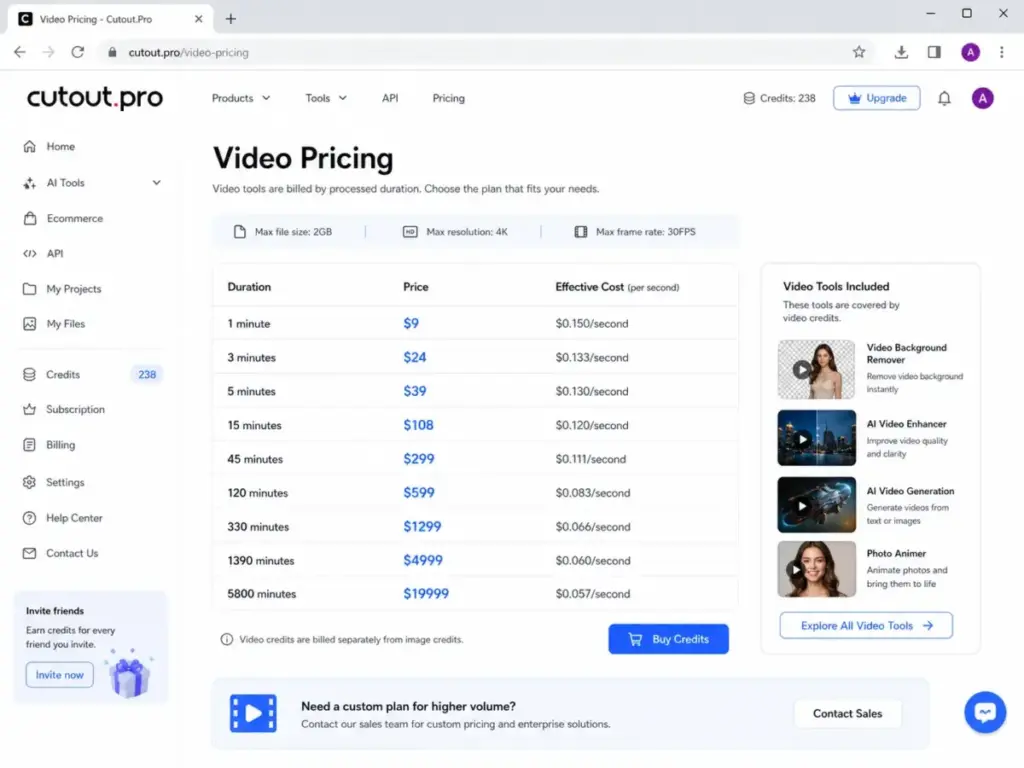Open Subscription crown icon in sidebar
The height and width of the screenshot is (768, 1024).
tap(29, 409)
